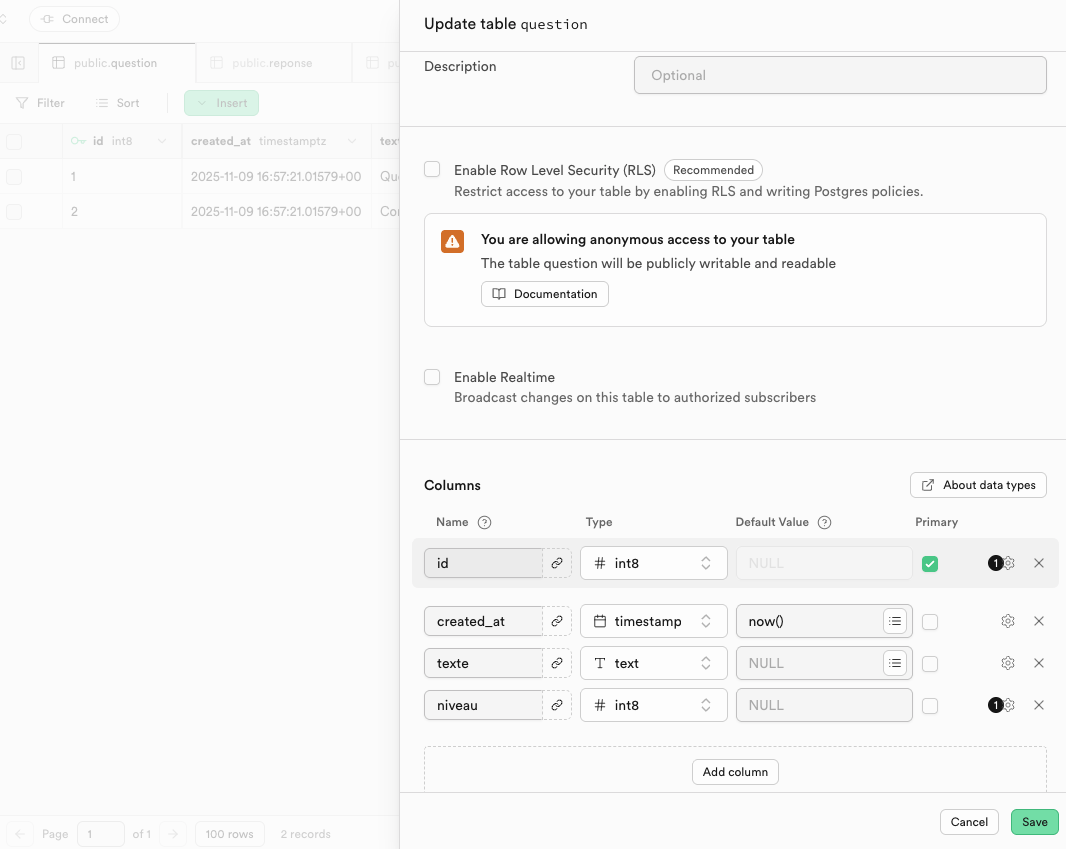Click the link icon for id column
The image size is (1066, 849).
557,563
